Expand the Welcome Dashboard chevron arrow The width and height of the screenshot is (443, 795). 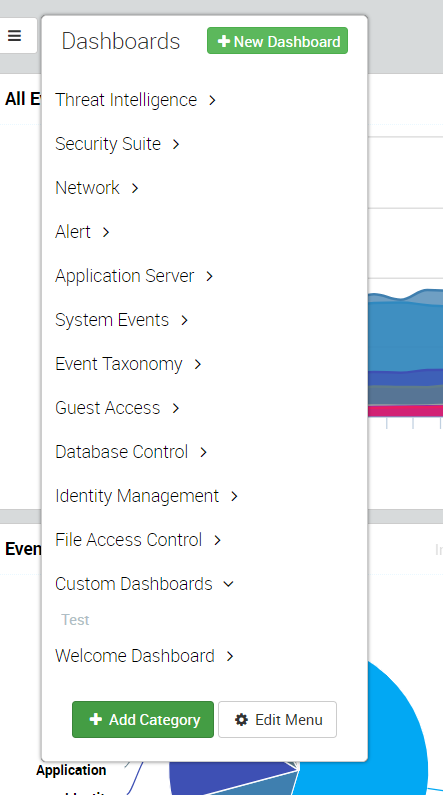tap(230, 657)
